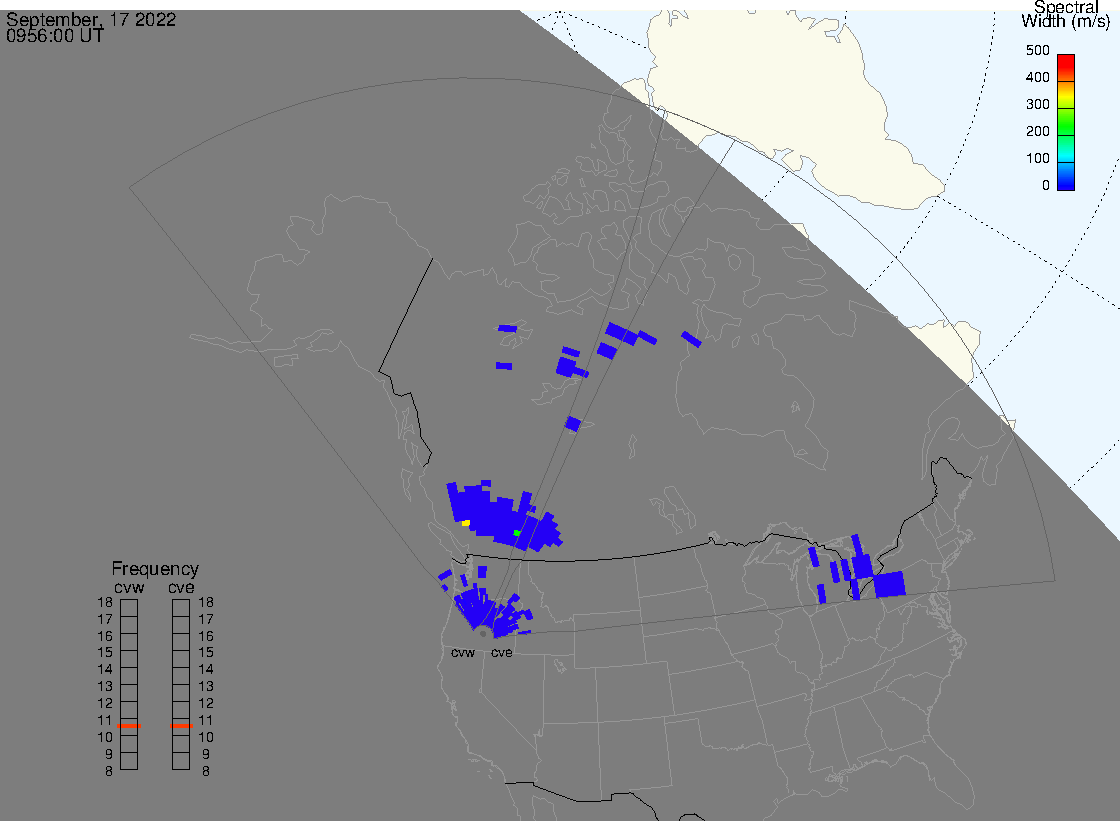Click the red cvw frequency marker

[x=129, y=726]
